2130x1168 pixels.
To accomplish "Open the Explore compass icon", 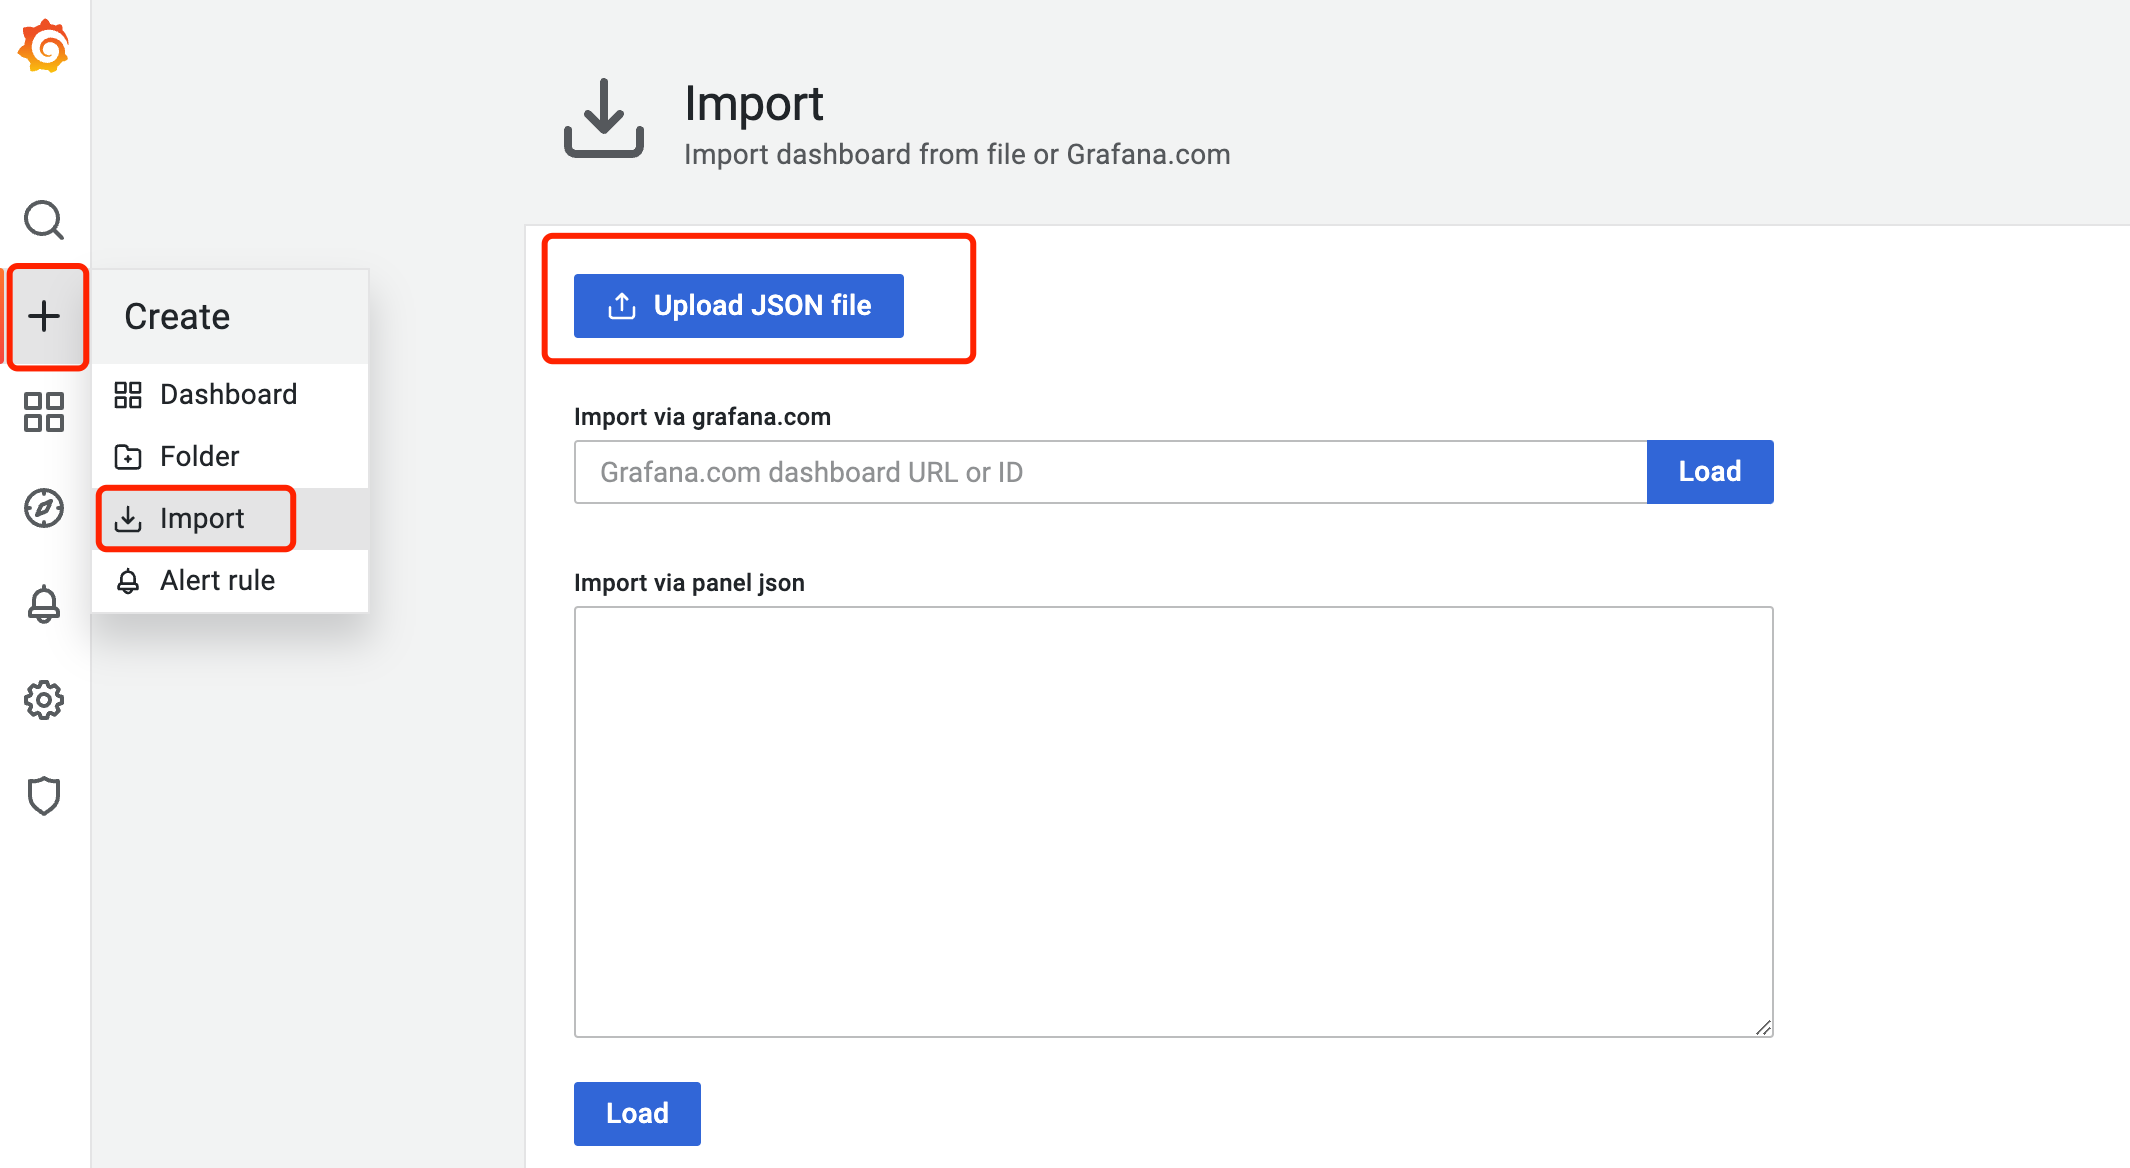I will click(x=44, y=508).
